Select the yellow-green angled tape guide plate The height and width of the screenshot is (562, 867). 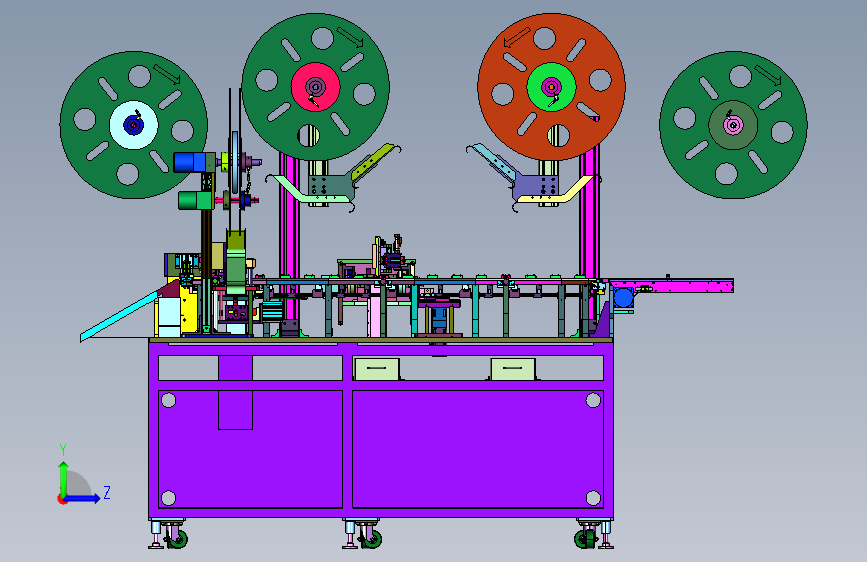pyautogui.click(x=373, y=161)
